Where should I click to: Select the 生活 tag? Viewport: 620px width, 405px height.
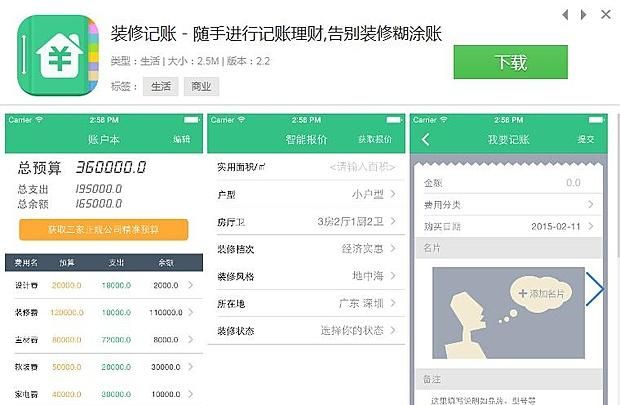point(161,86)
